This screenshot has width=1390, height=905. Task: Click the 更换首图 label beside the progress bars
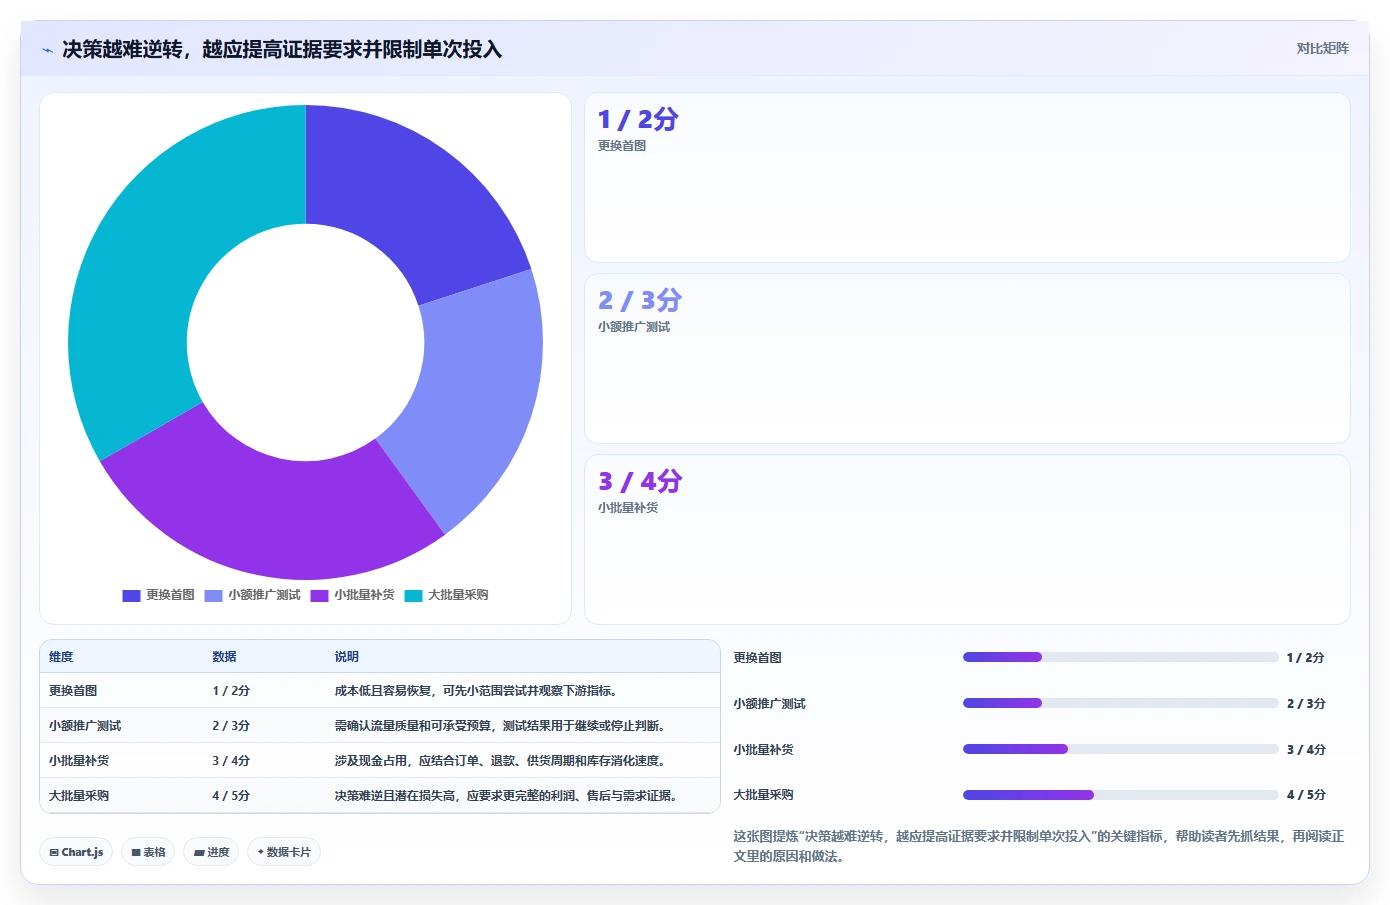pyautogui.click(x=757, y=658)
